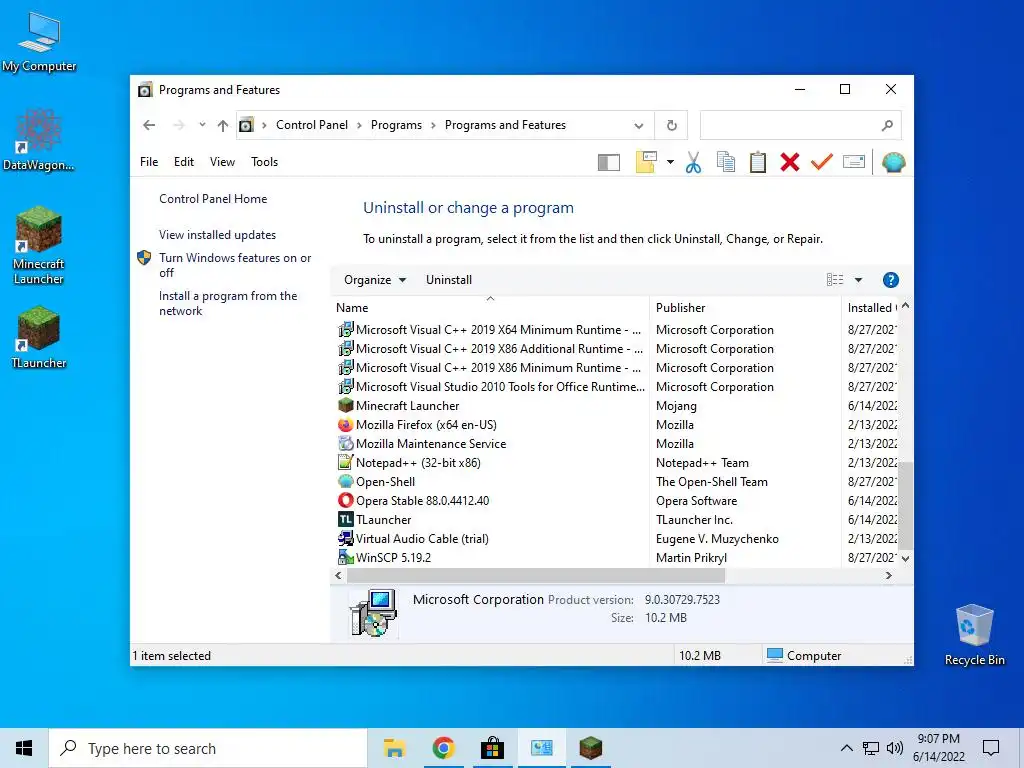Select Mozilla Maintenance Service entry
This screenshot has height=768, width=1024.
tap(617, 444)
